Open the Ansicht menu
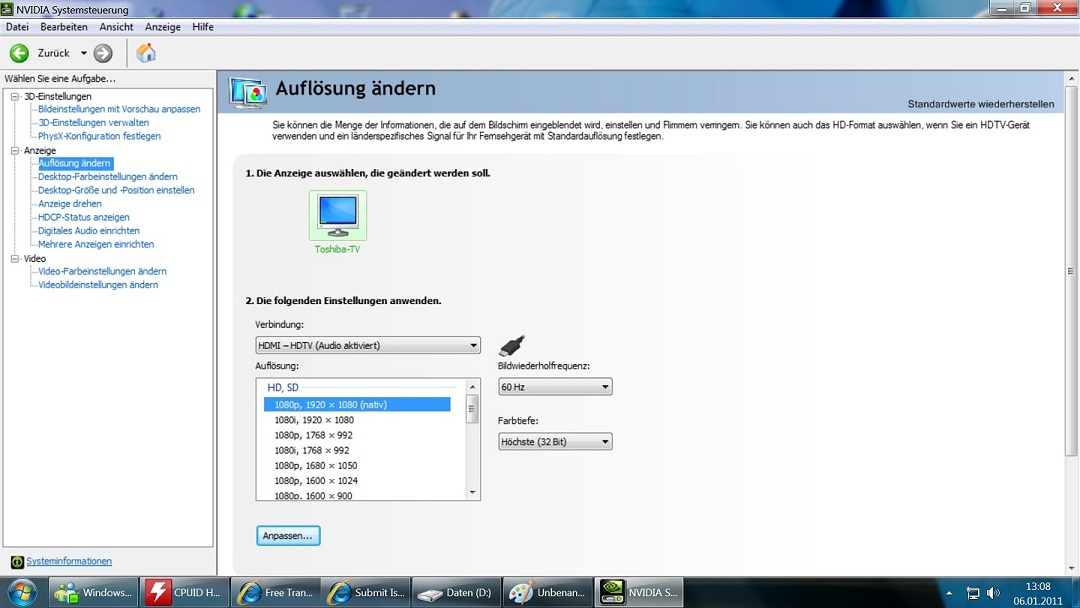The width and height of the screenshot is (1080, 608). (x=116, y=27)
